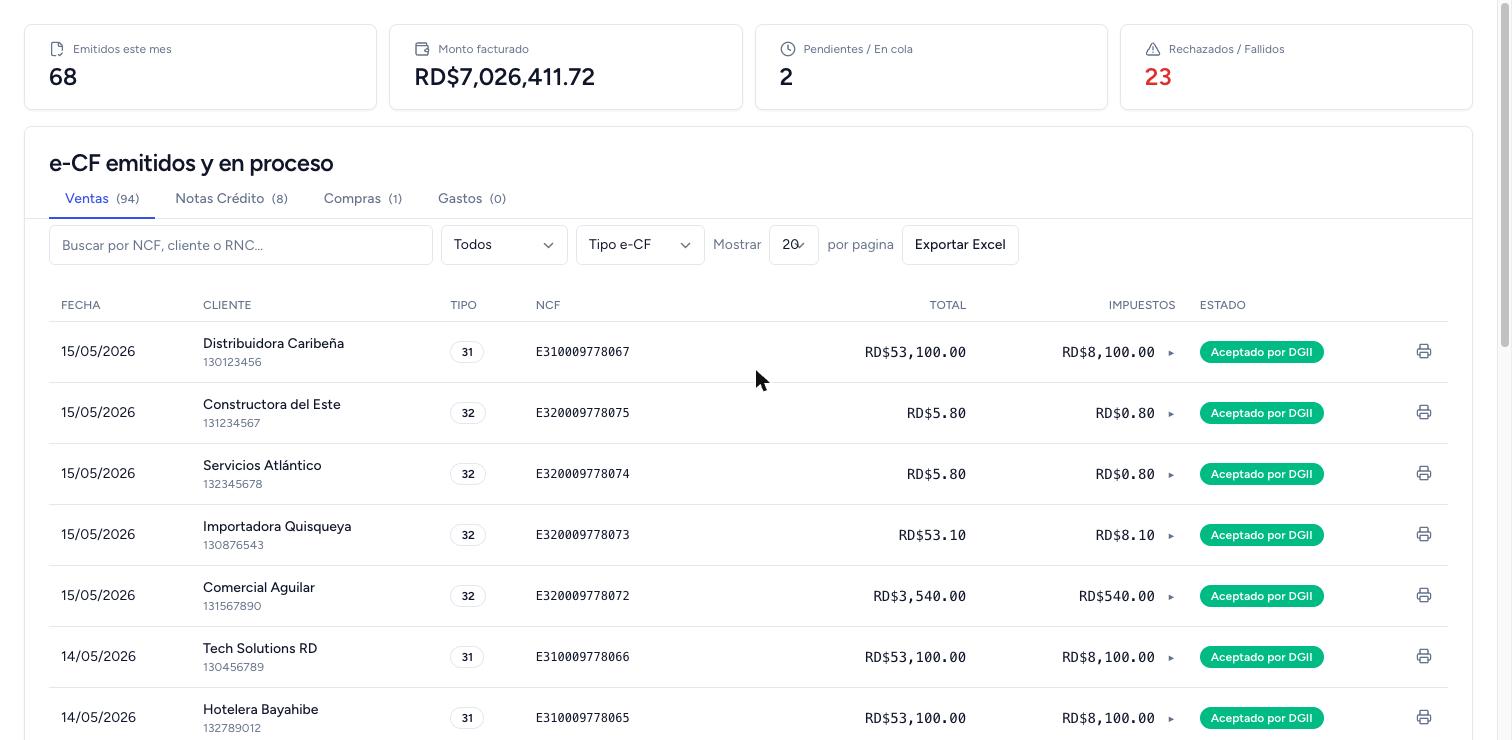Image resolution: width=1512 pixels, height=740 pixels.
Task: Expand tax details for Hotelera Bayahibe
Action: click(x=1171, y=719)
